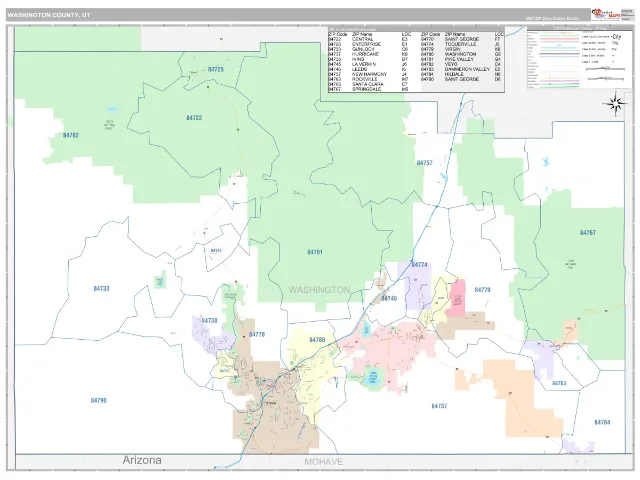Select the 84757 ZIP label on map
The height and width of the screenshot is (480, 640).
424,163
